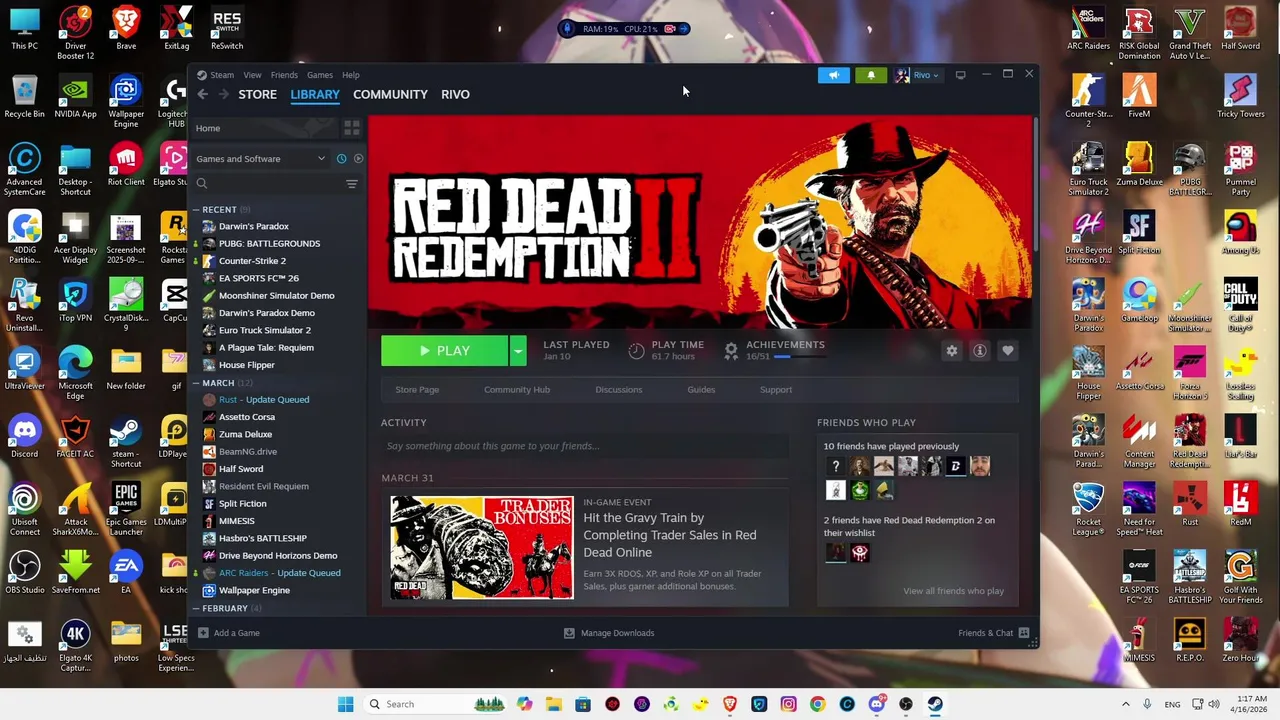The width and height of the screenshot is (1280, 720).
Task: Switch library to grid collections view
Action: 351,128
